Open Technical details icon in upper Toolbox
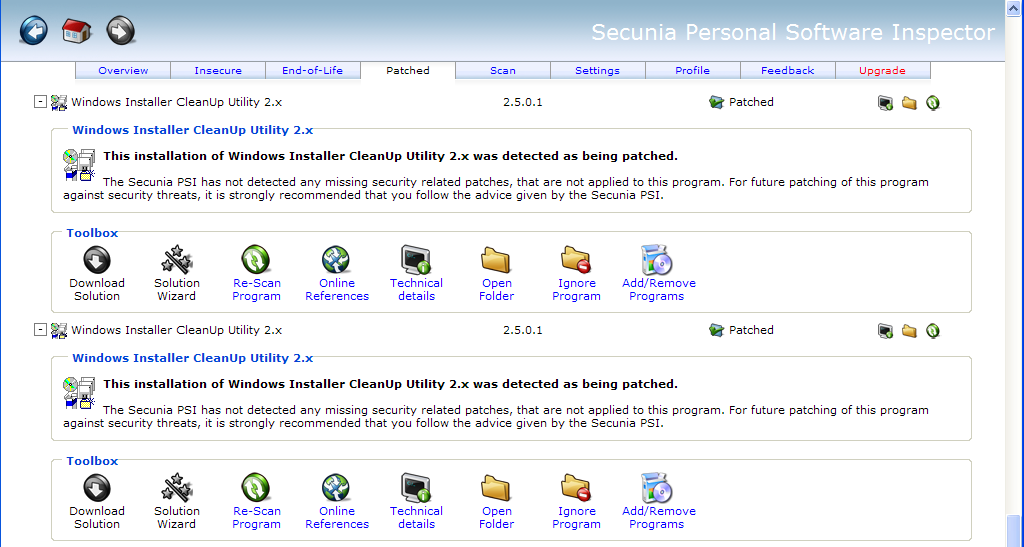The height and width of the screenshot is (547, 1024). pos(416,260)
